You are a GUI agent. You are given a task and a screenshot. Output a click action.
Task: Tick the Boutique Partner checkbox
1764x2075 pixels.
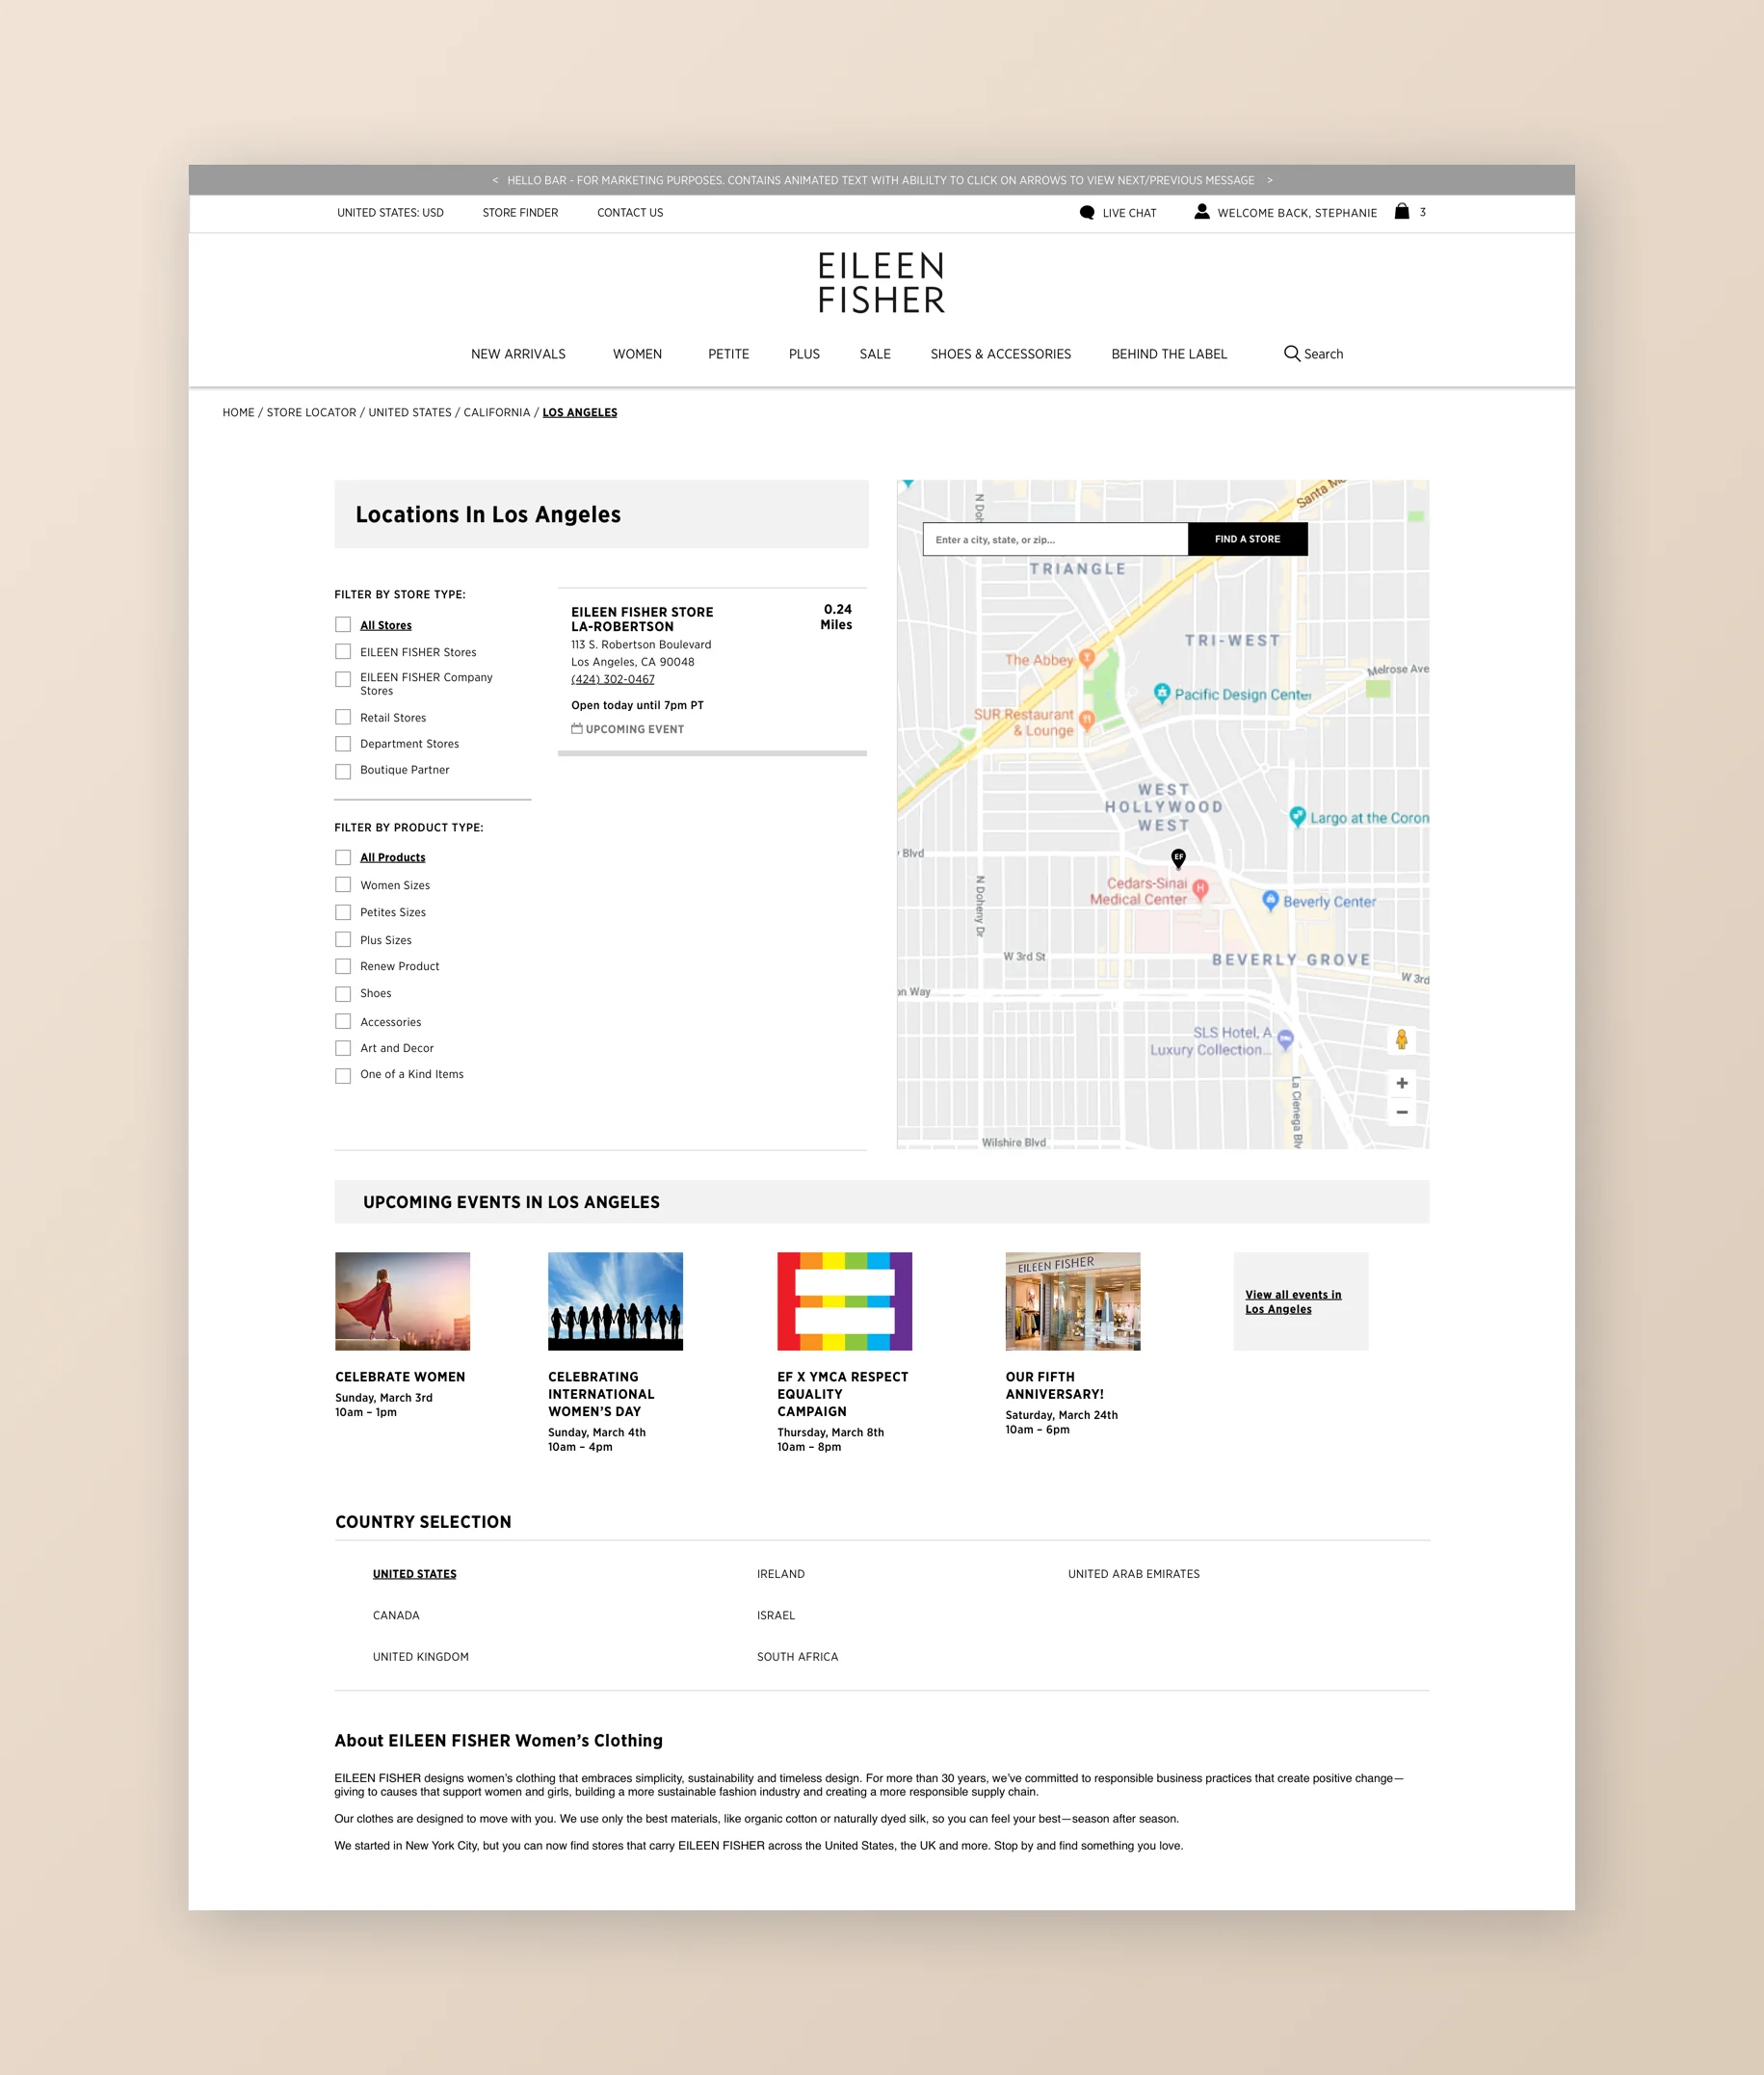pos(343,771)
